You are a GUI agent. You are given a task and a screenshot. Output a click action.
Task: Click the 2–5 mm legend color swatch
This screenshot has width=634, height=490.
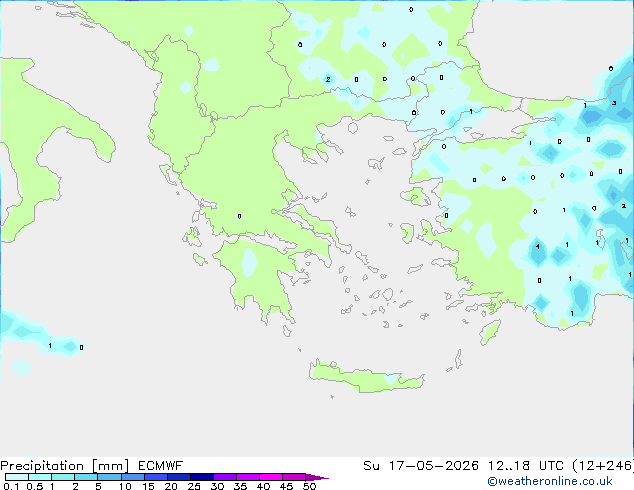(86, 477)
